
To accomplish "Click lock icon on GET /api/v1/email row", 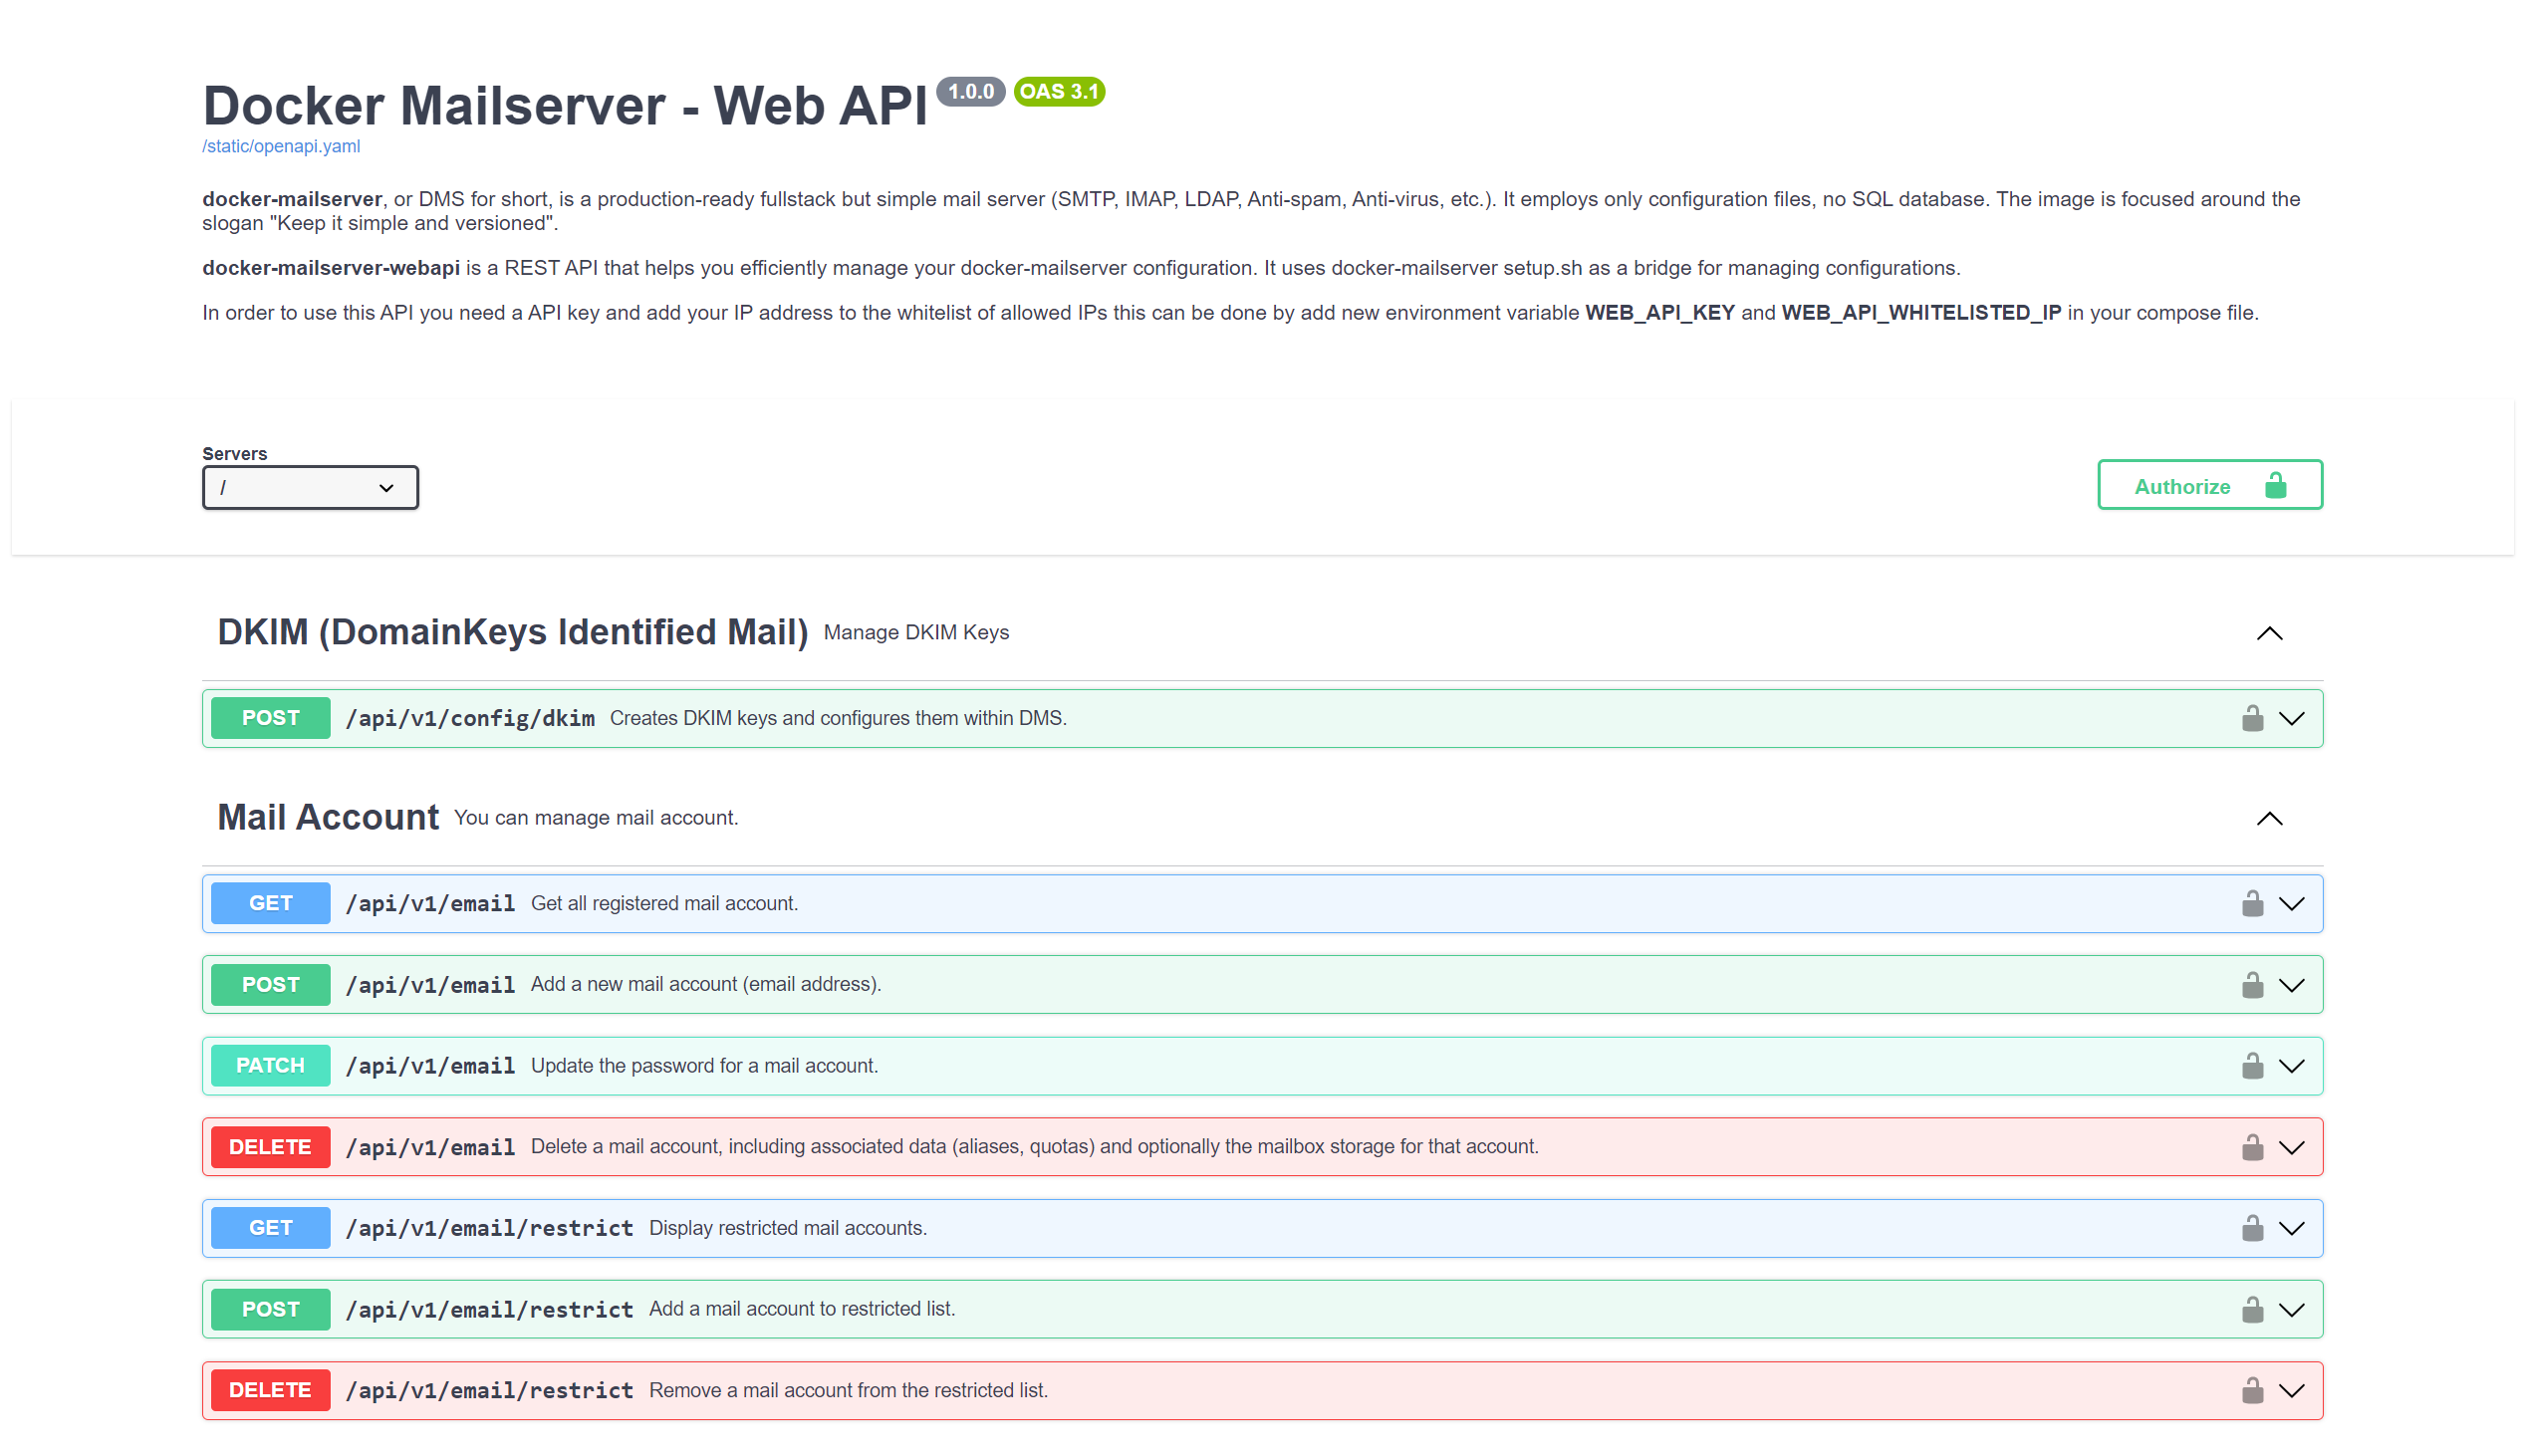I will 2251,903.
